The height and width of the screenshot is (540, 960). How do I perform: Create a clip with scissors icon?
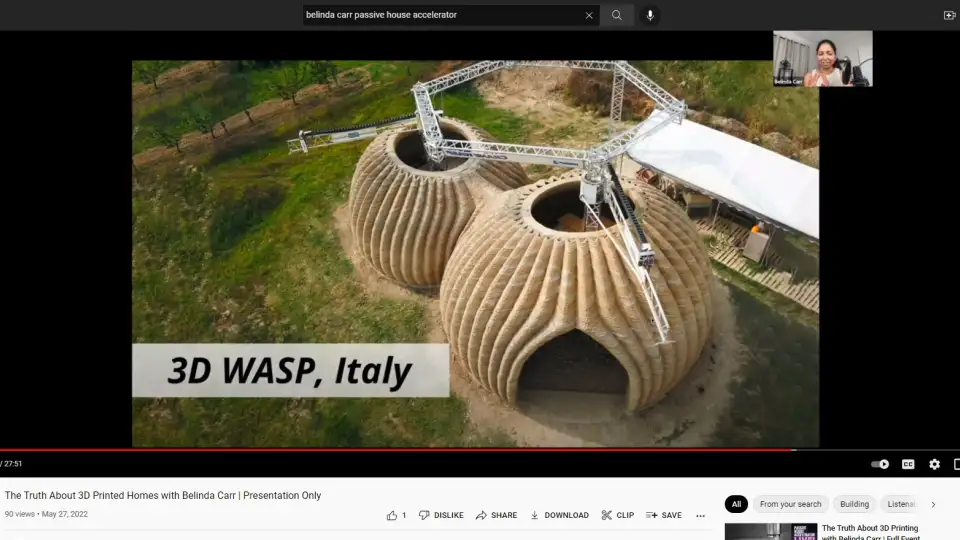617,515
